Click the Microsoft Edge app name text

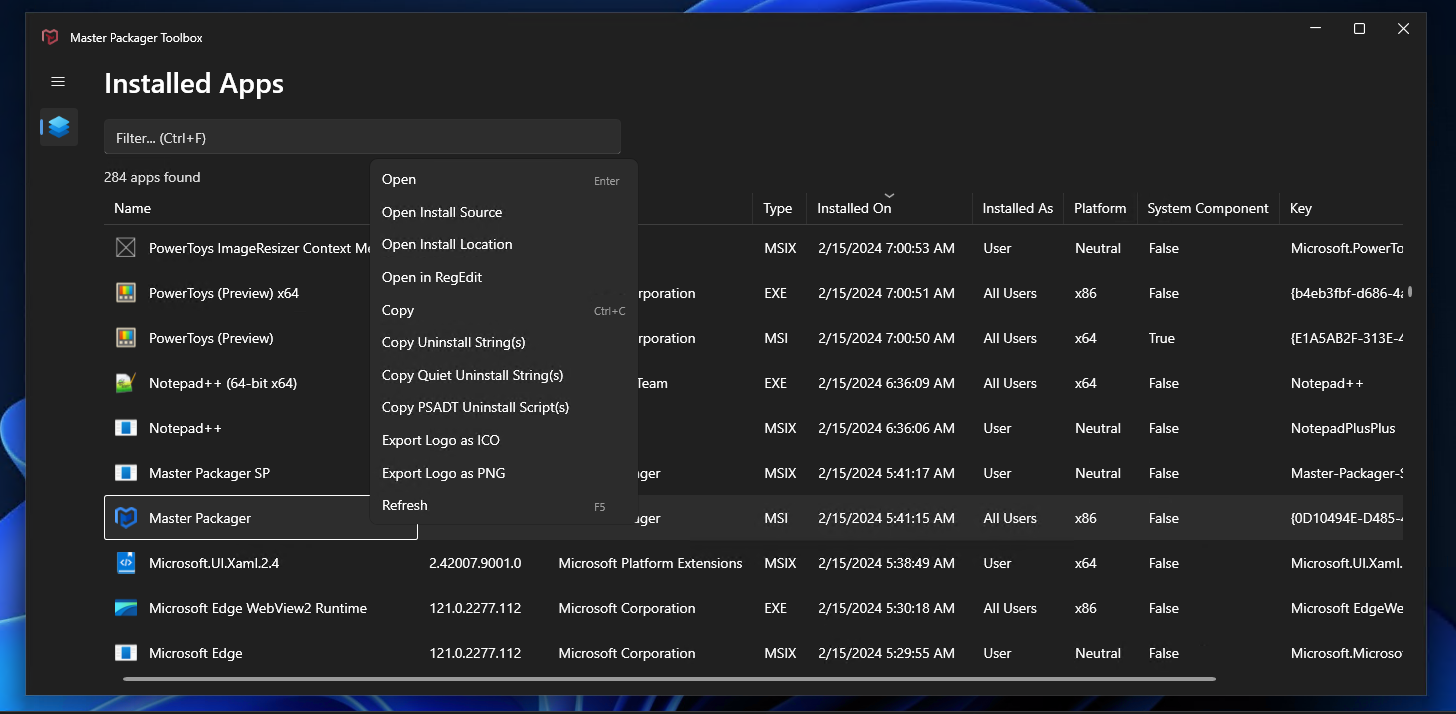[196, 653]
